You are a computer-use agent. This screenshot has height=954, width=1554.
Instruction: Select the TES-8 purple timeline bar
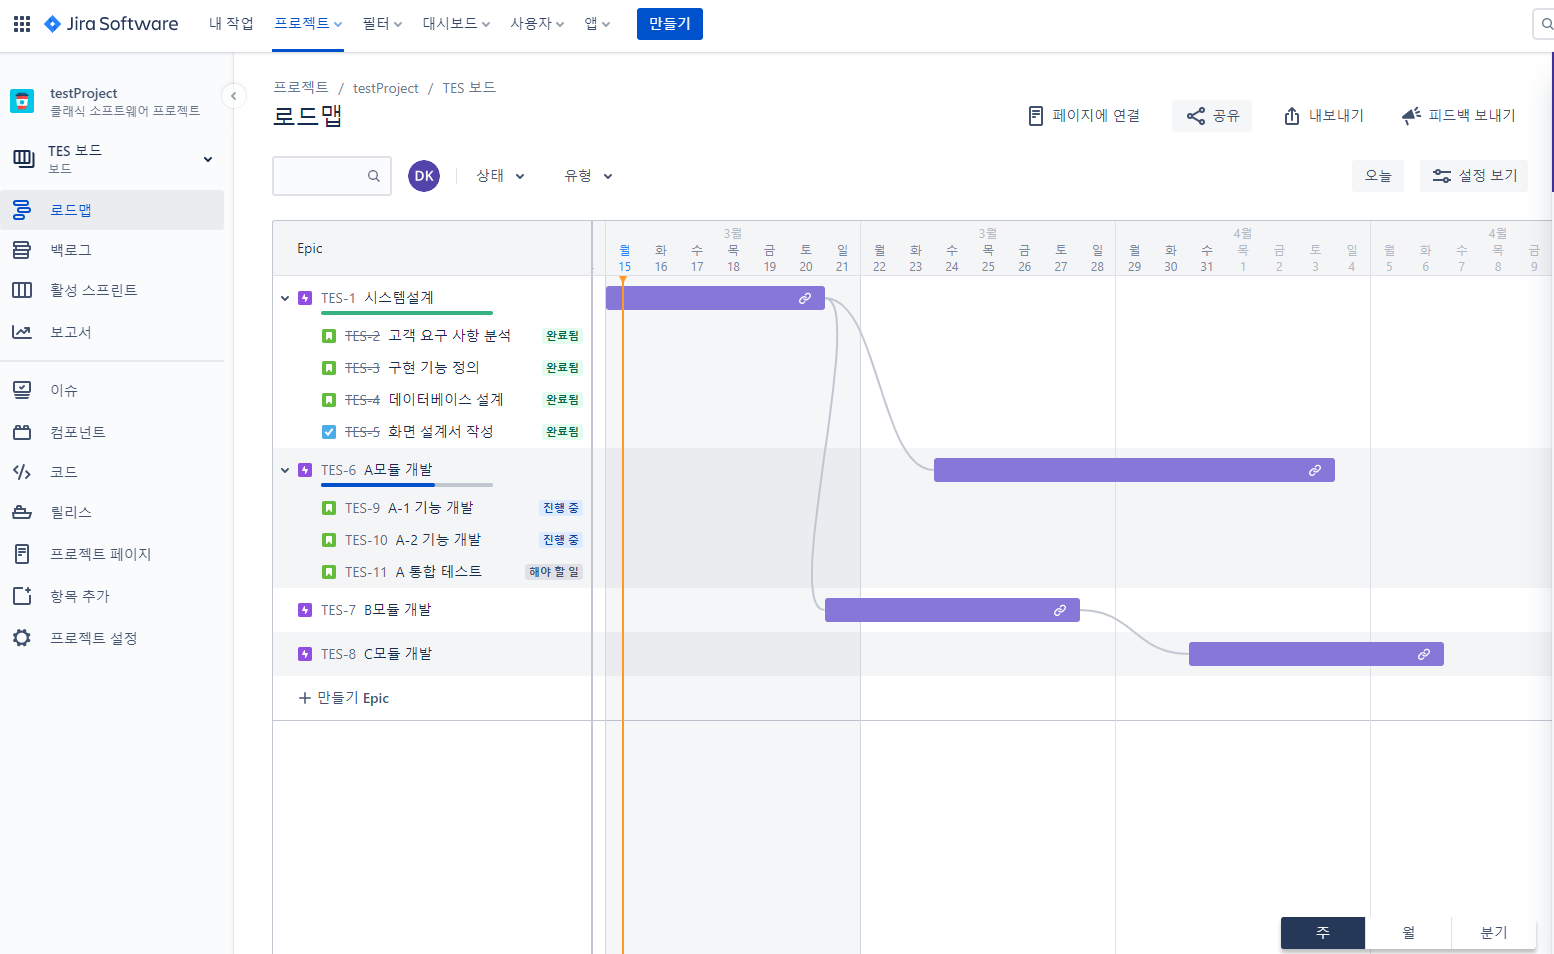click(x=1316, y=654)
